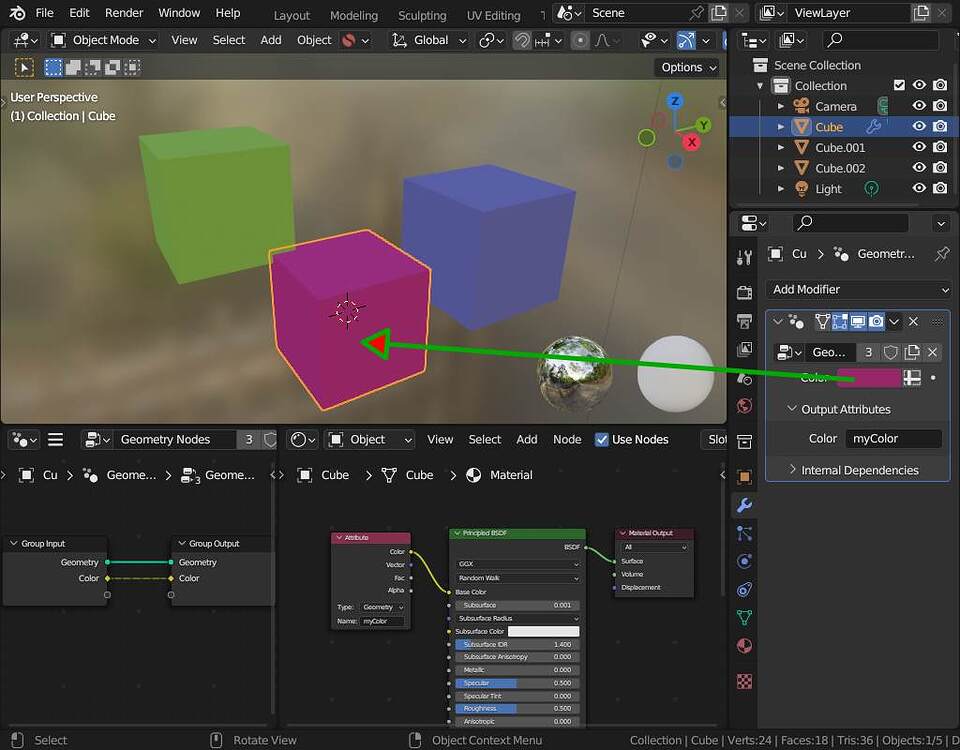This screenshot has height=750, width=960.
Task: Open the Material properties tab
Action: [x=744, y=646]
